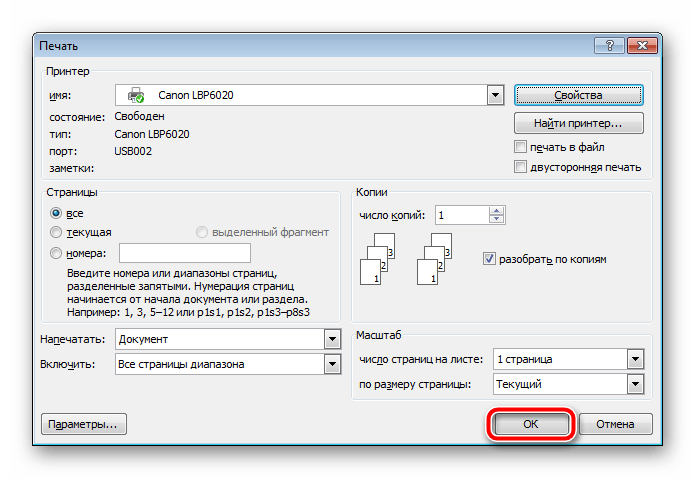The width and height of the screenshot is (695, 478).
Task: Open 'по размеру страницы' dropdown
Action: pyautogui.click(x=634, y=384)
